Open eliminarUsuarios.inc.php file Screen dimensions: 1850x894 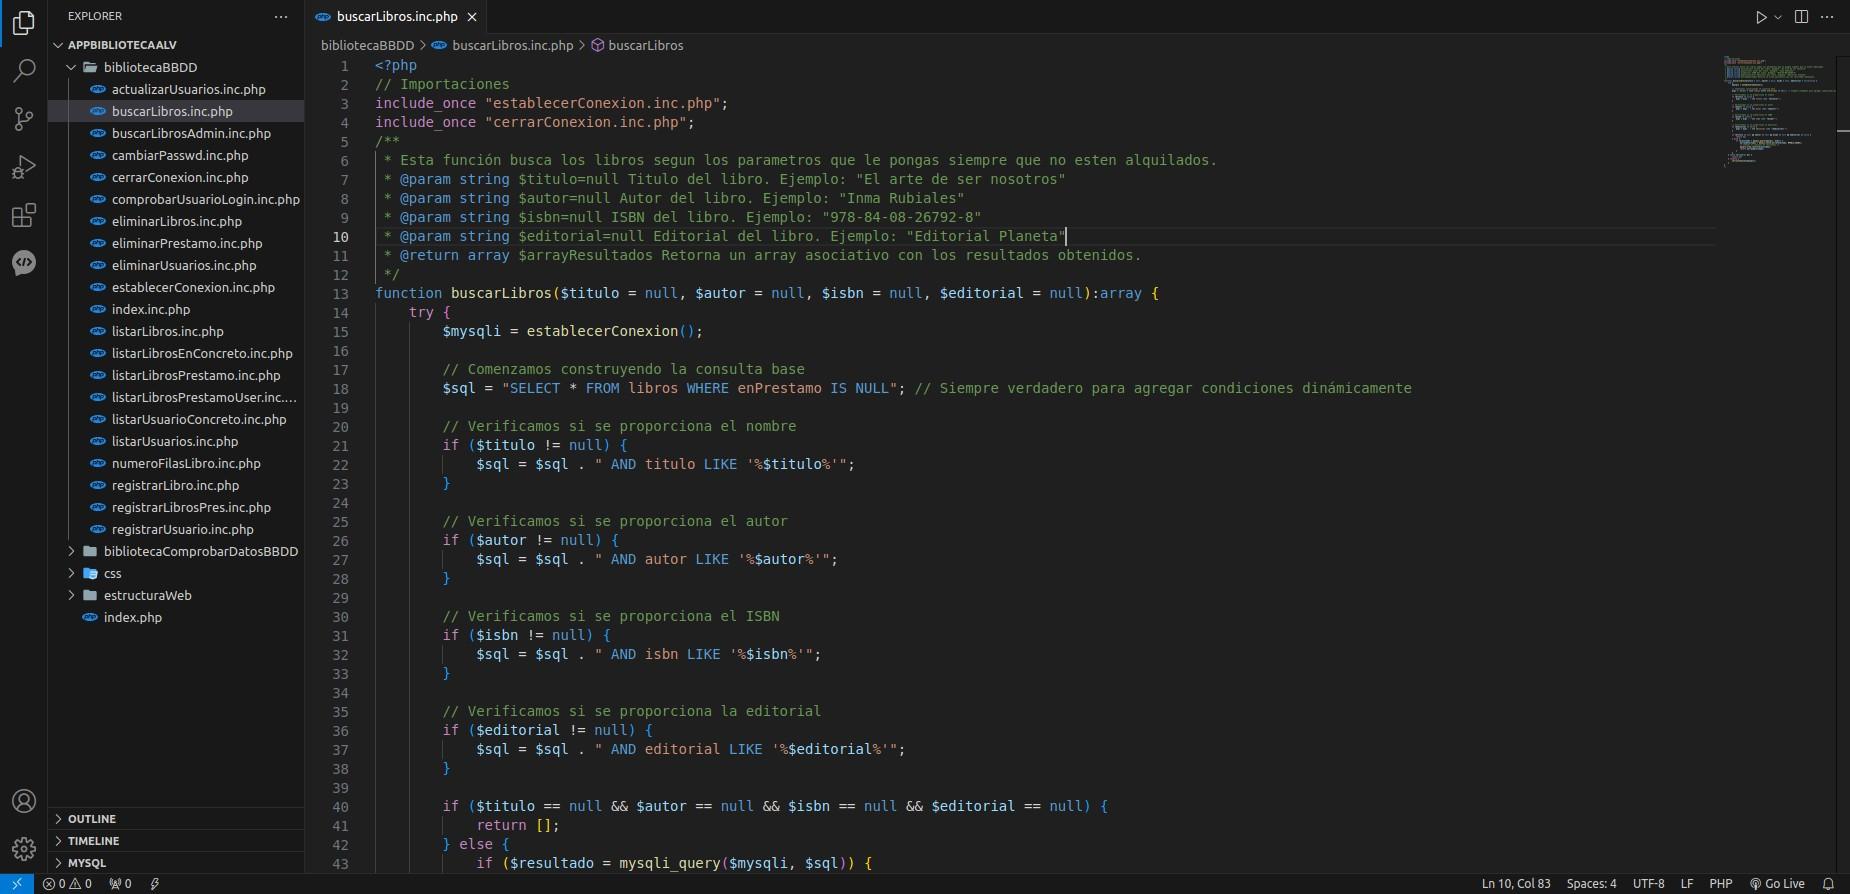pos(176,265)
